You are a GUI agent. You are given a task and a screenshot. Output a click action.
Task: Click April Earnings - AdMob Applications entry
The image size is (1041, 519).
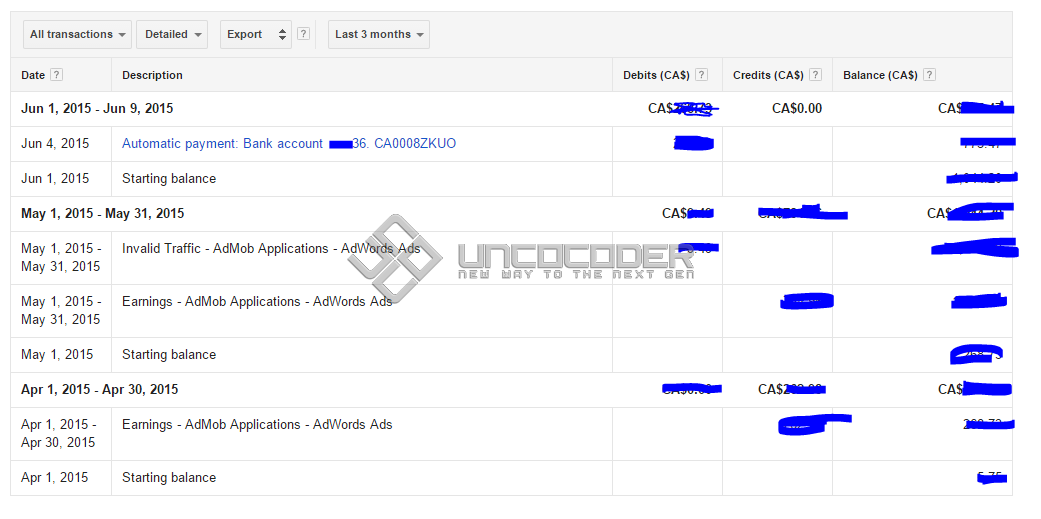pos(257,425)
